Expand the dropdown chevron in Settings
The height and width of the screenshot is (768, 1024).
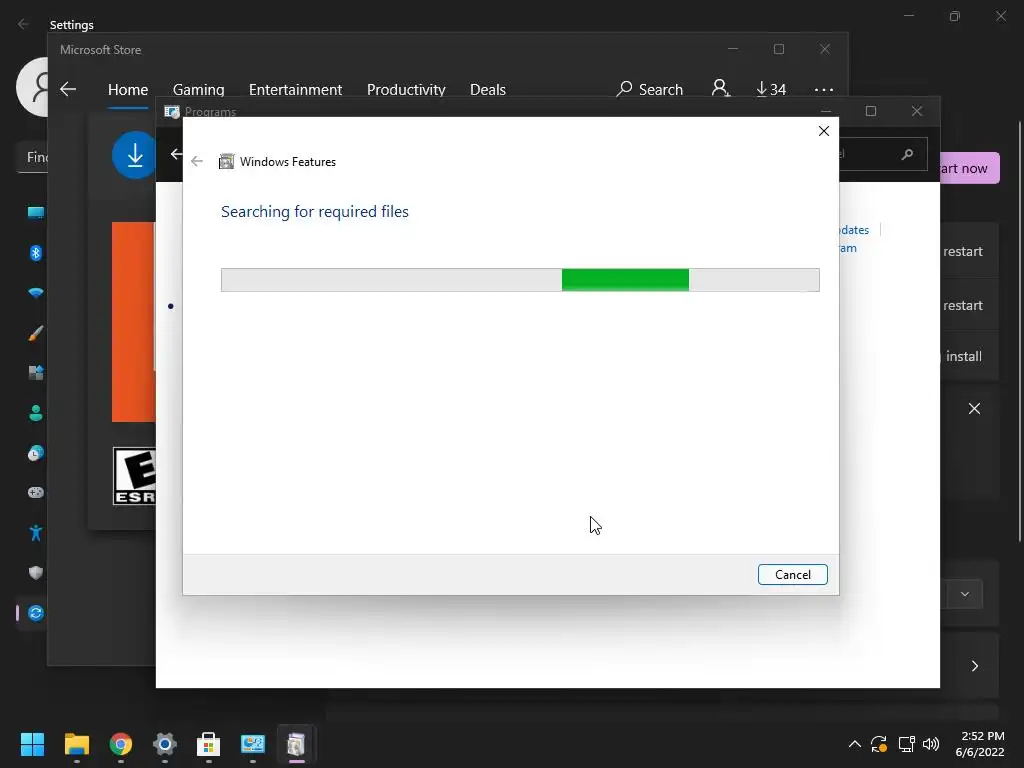click(965, 594)
